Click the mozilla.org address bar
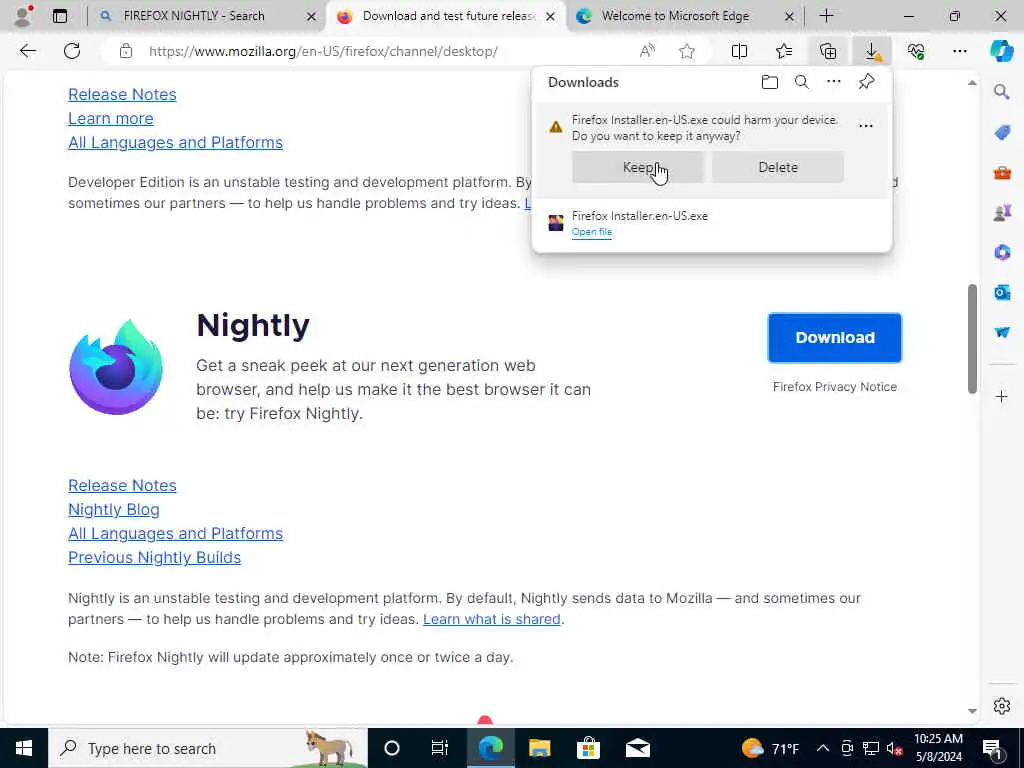Image resolution: width=1024 pixels, height=768 pixels. pos(323,51)
